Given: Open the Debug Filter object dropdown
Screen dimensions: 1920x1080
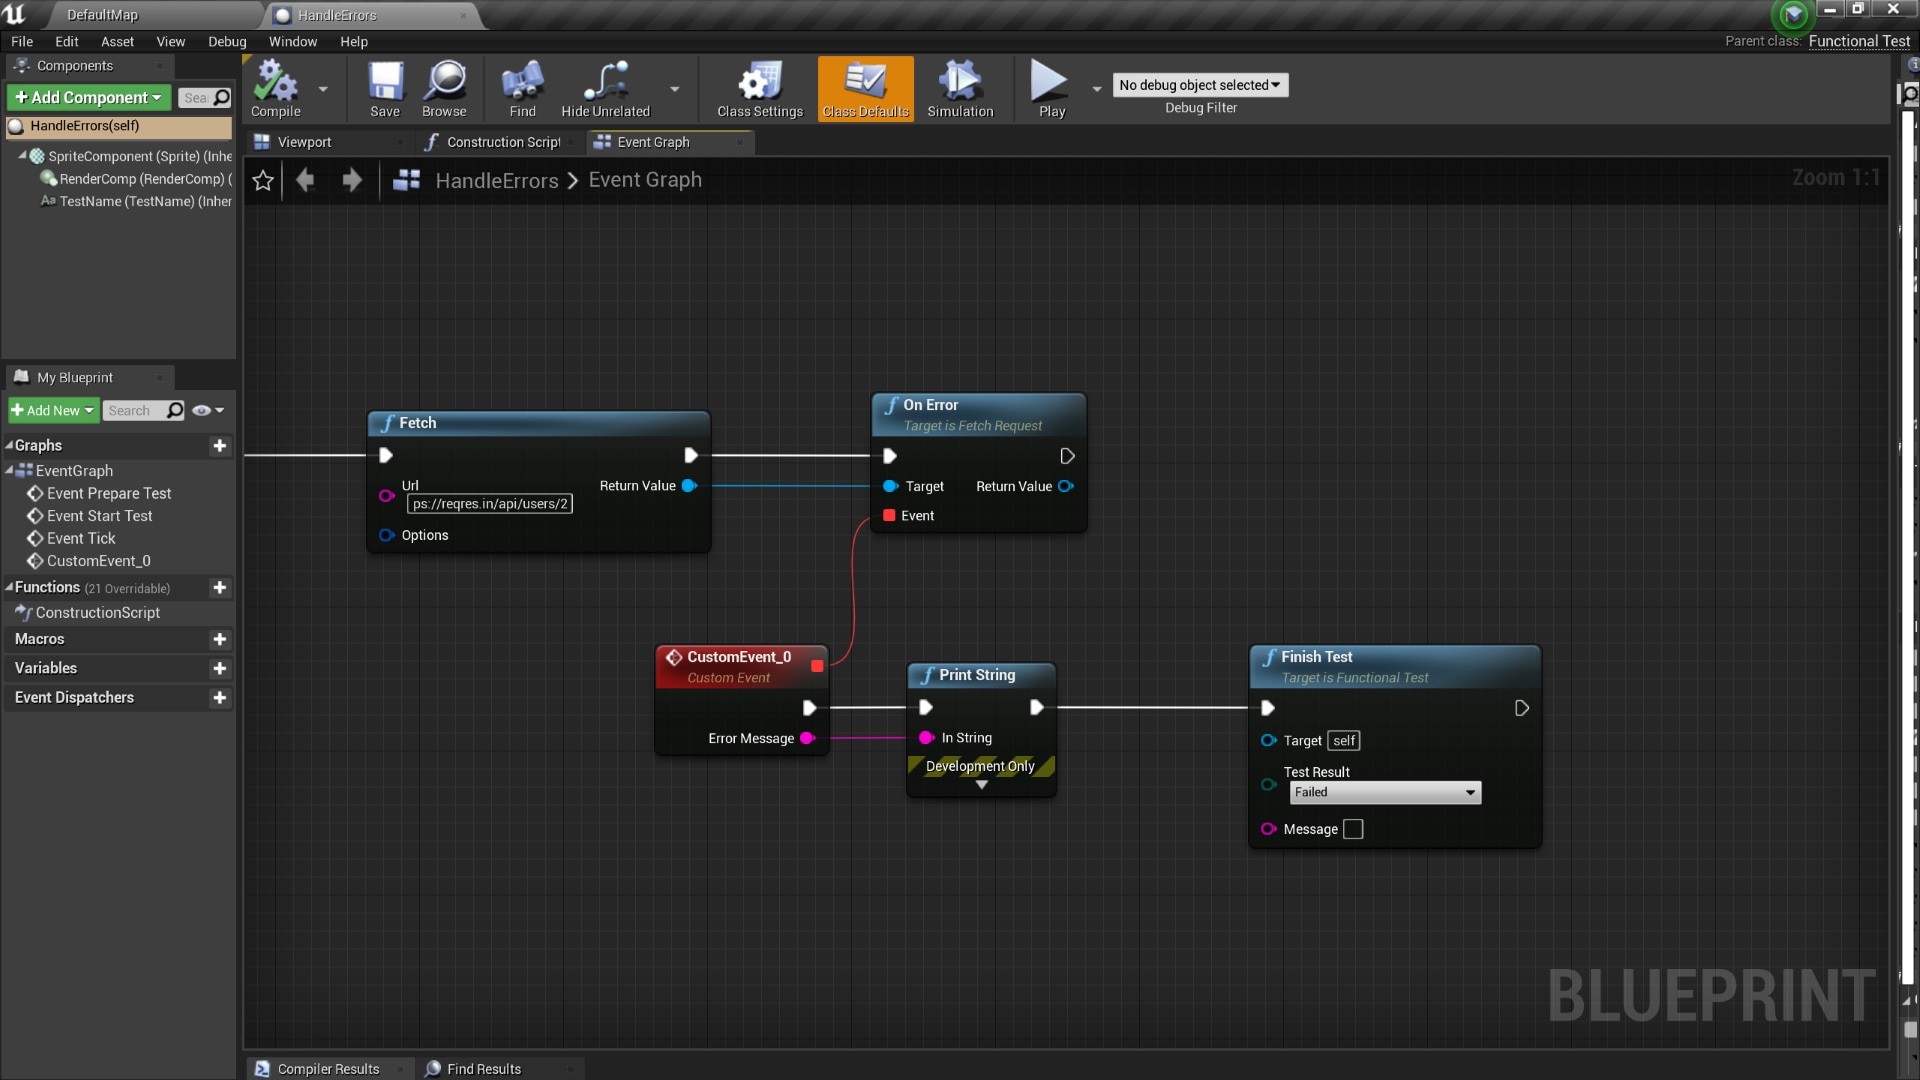Looking at the screenshot, I should click(1199, 85).
